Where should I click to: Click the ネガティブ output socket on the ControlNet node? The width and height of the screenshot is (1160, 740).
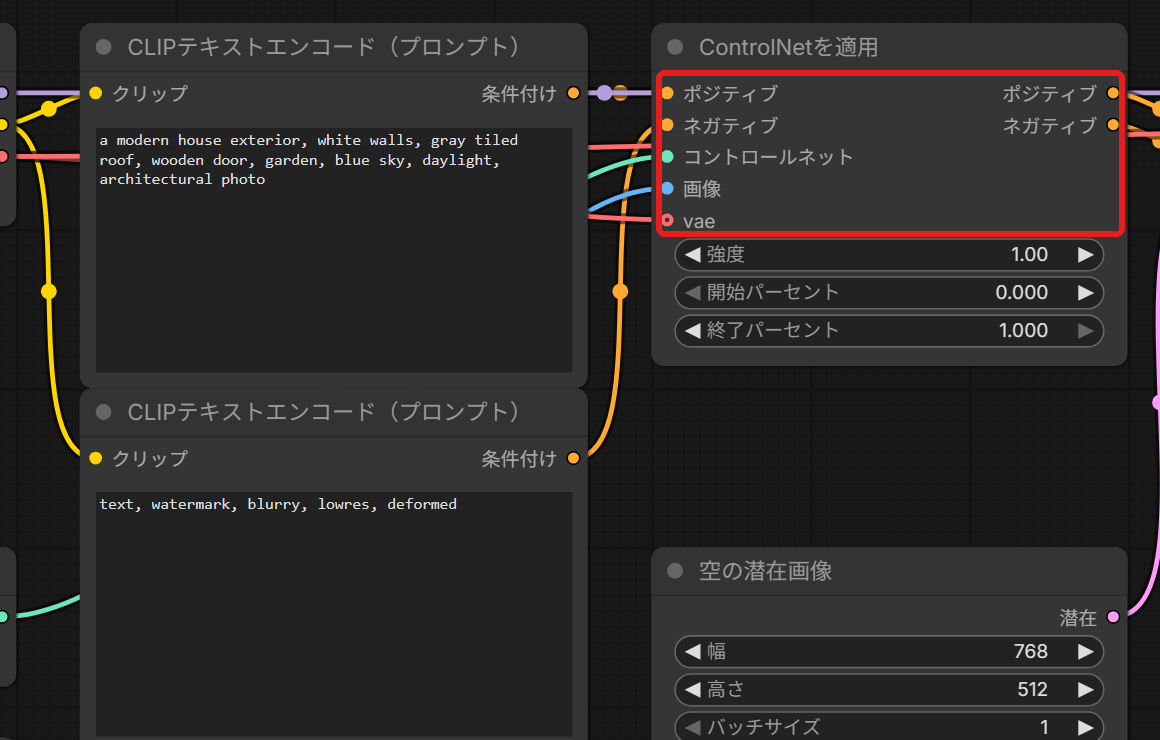click(x=1113, y=125)
